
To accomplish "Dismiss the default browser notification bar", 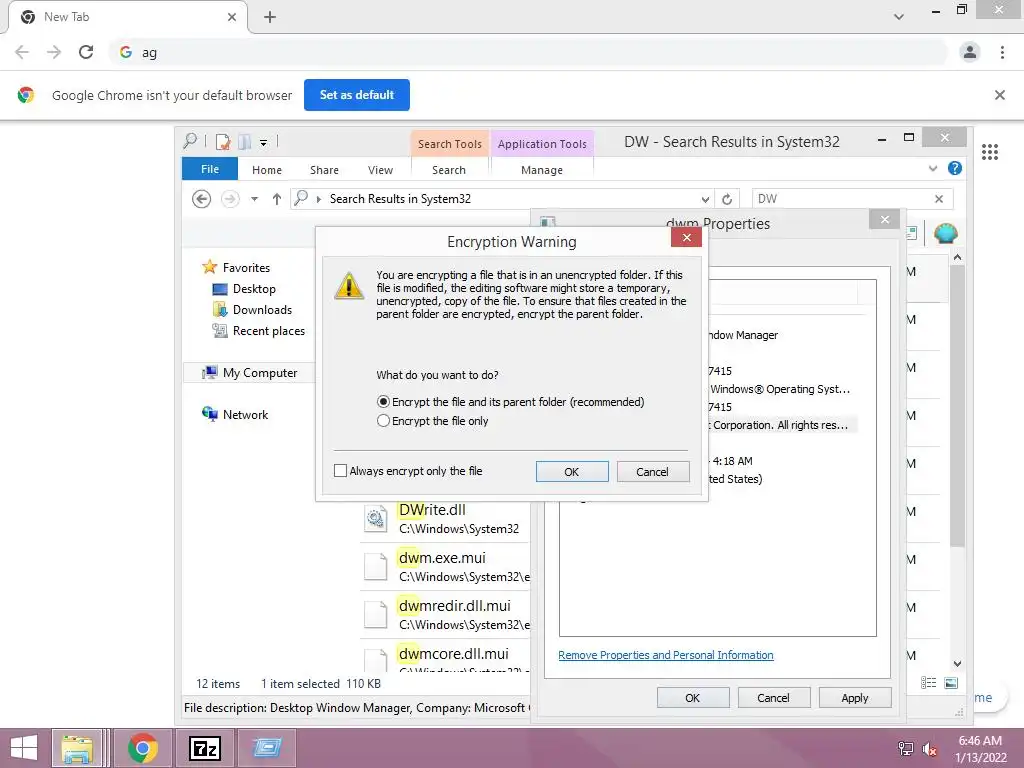I will pos(999,95).
